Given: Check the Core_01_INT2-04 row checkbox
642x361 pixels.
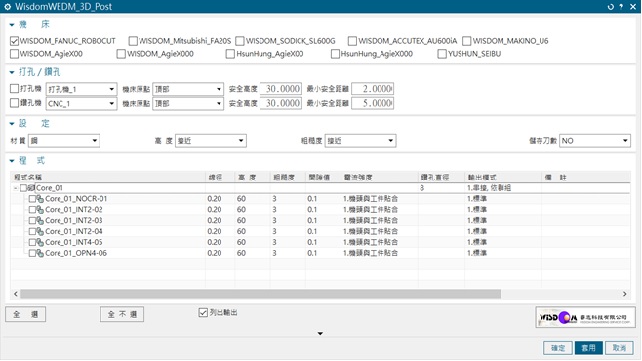Looking at the screenshot, I should [x=32, y=231].
